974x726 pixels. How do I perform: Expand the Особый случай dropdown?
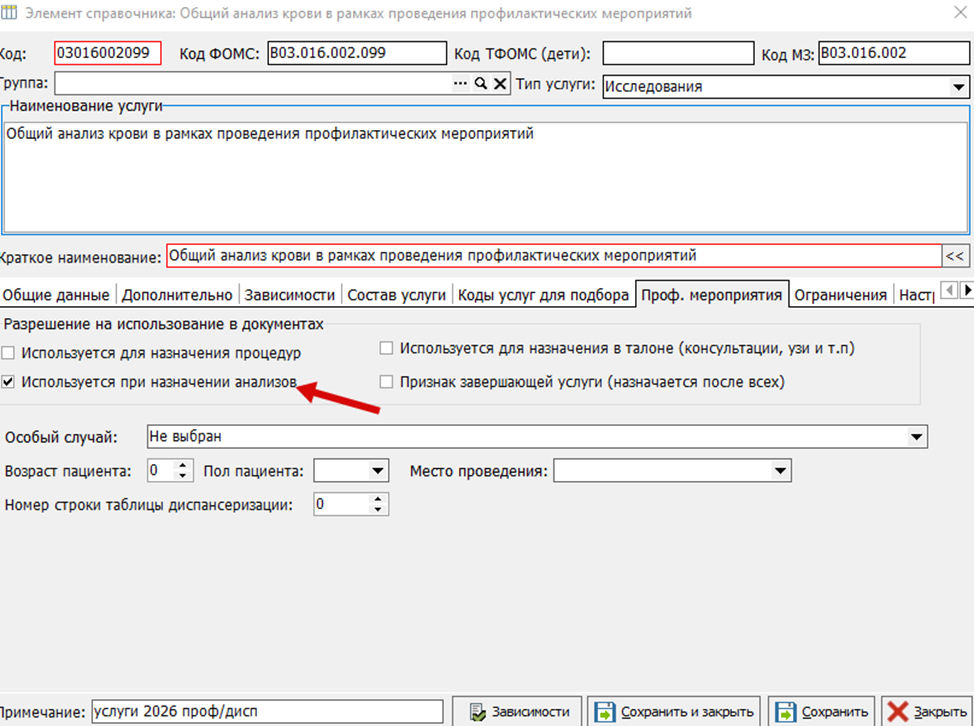point(916,437)
